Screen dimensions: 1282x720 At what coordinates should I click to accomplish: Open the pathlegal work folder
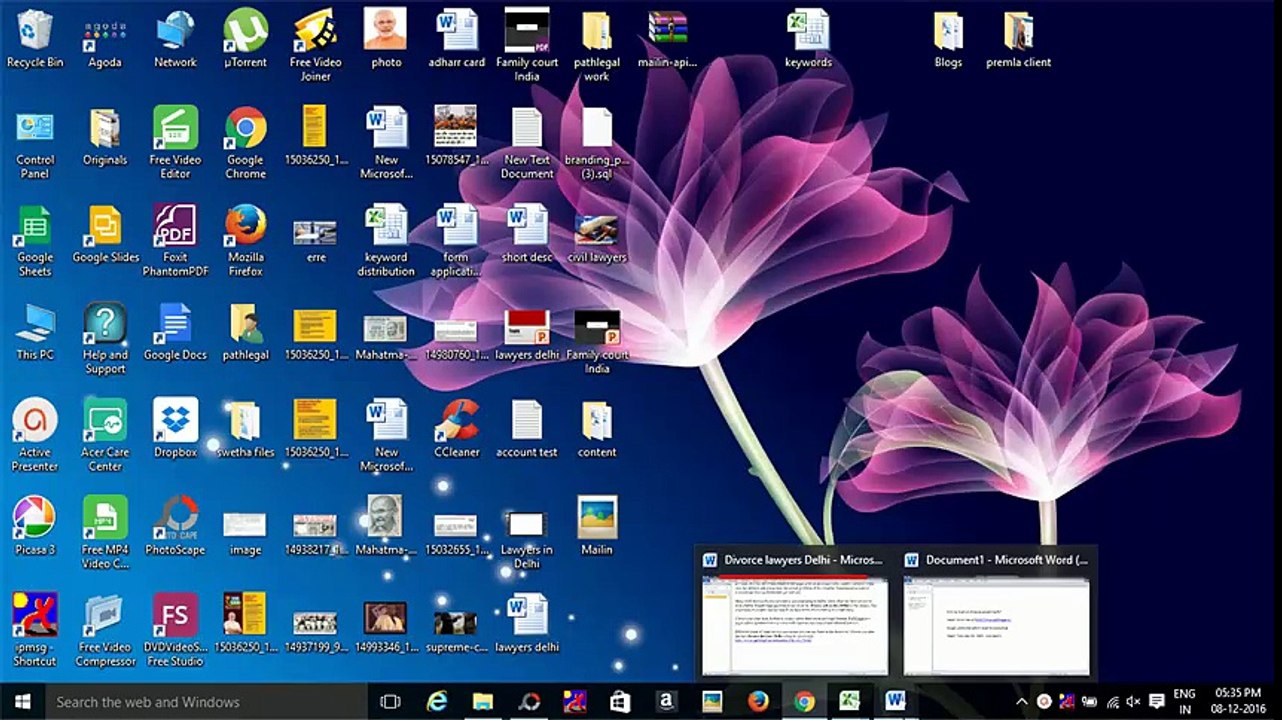point(597,46)
